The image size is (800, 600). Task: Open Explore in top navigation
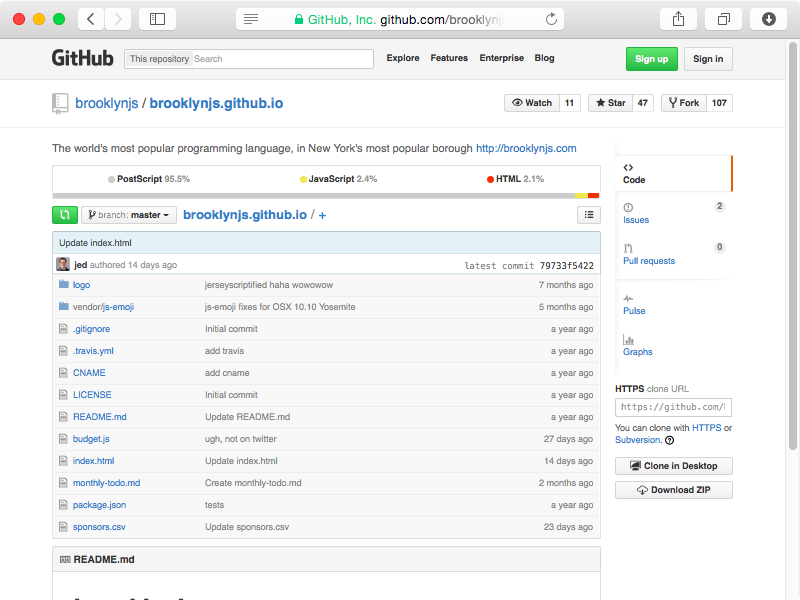403,58
